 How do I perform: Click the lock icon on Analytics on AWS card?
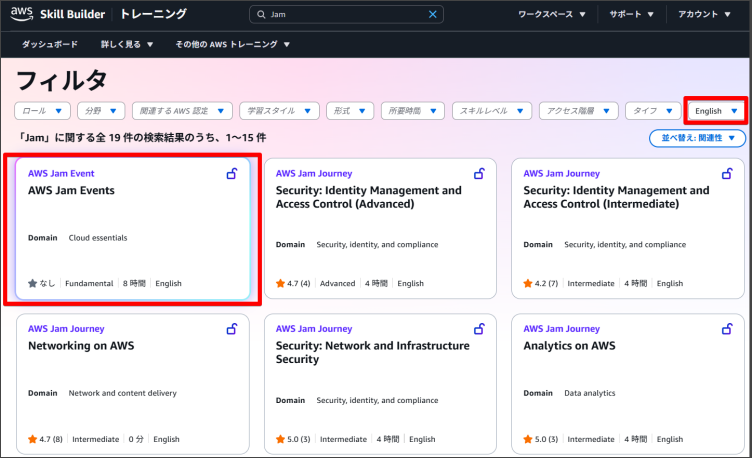tap(727, 329)
